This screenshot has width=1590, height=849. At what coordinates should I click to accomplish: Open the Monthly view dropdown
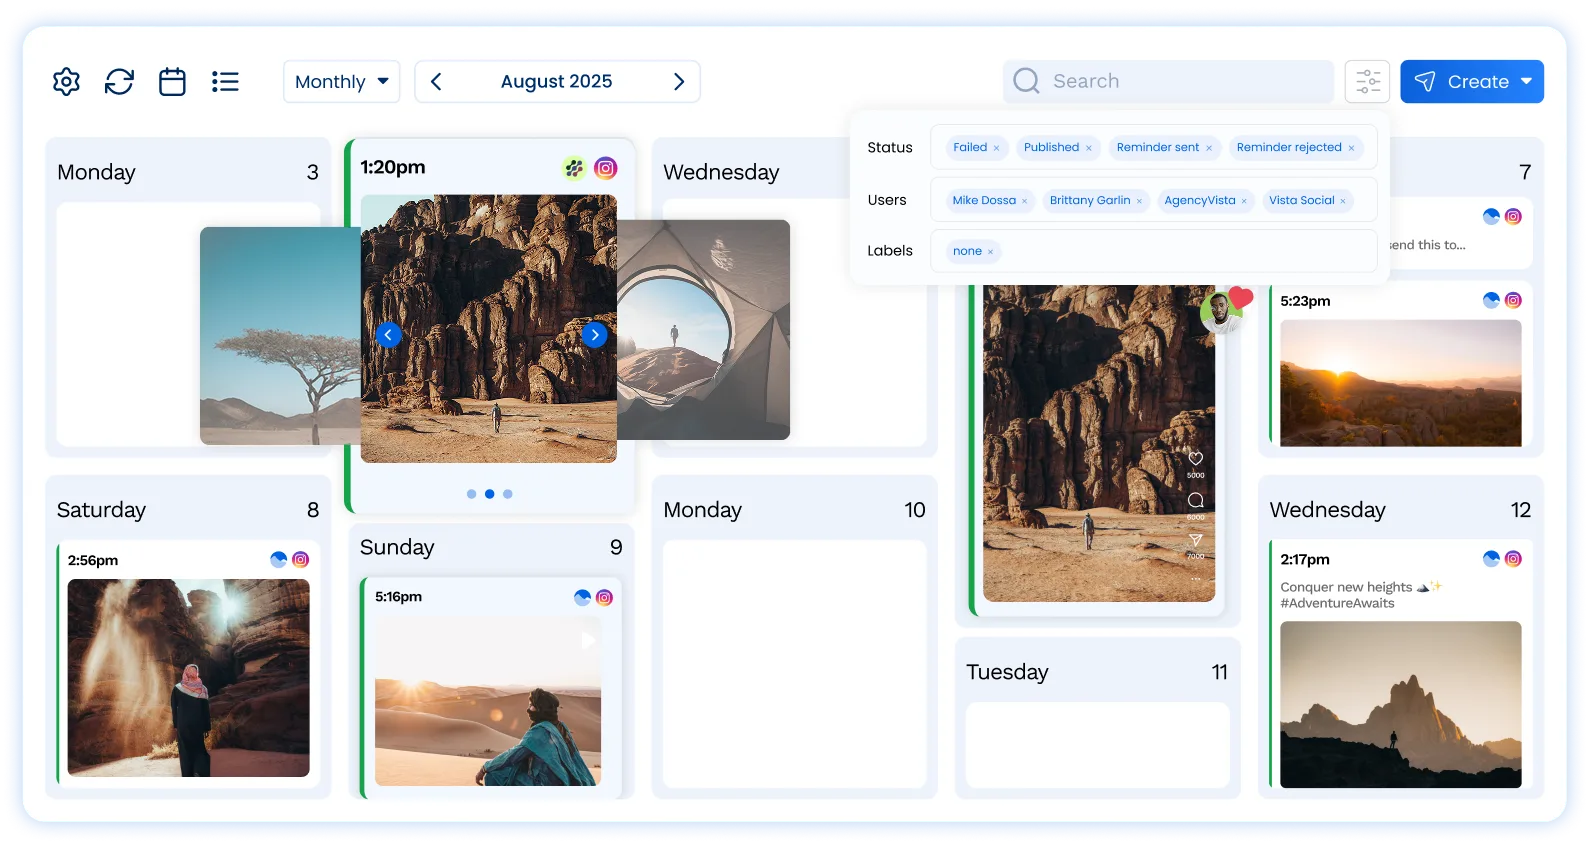pyautogui.click(x=342, y=82)
